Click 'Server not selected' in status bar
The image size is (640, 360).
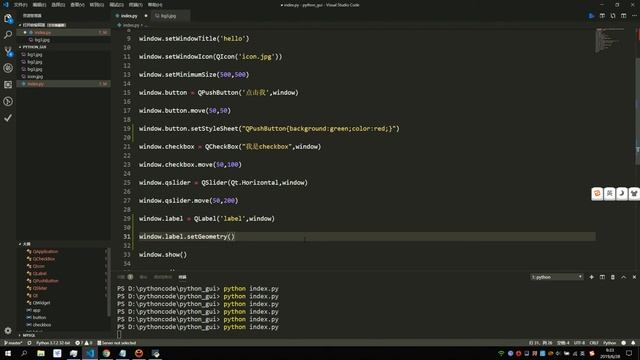click(x=117, y=343)
